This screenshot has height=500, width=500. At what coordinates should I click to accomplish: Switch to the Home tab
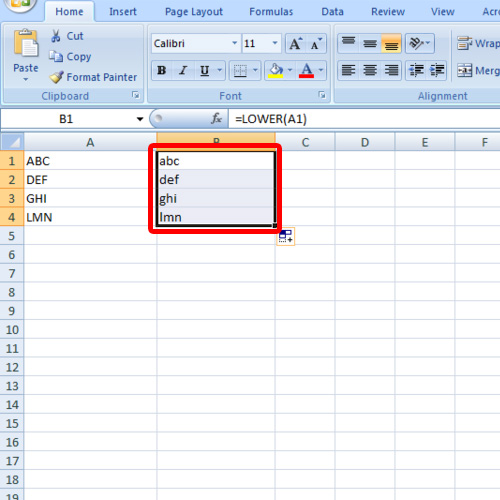tap(69, 12)
